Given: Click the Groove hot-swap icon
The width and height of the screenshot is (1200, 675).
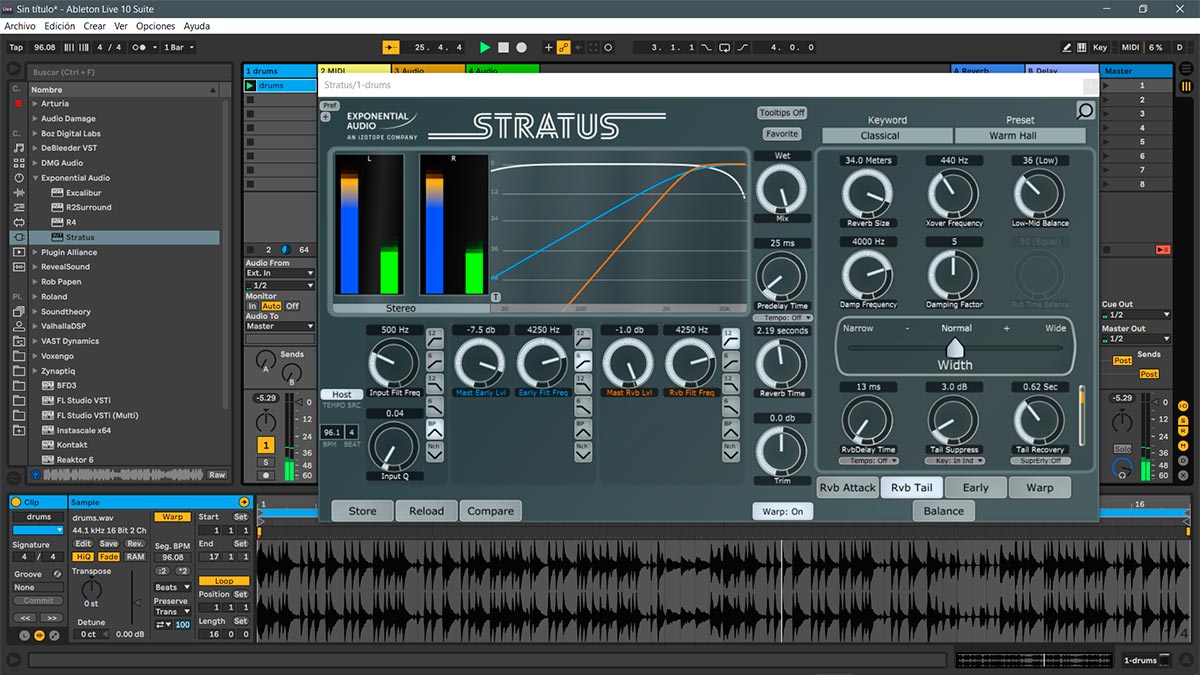Looking at the screenshot, I should click(x=57, y=574).
